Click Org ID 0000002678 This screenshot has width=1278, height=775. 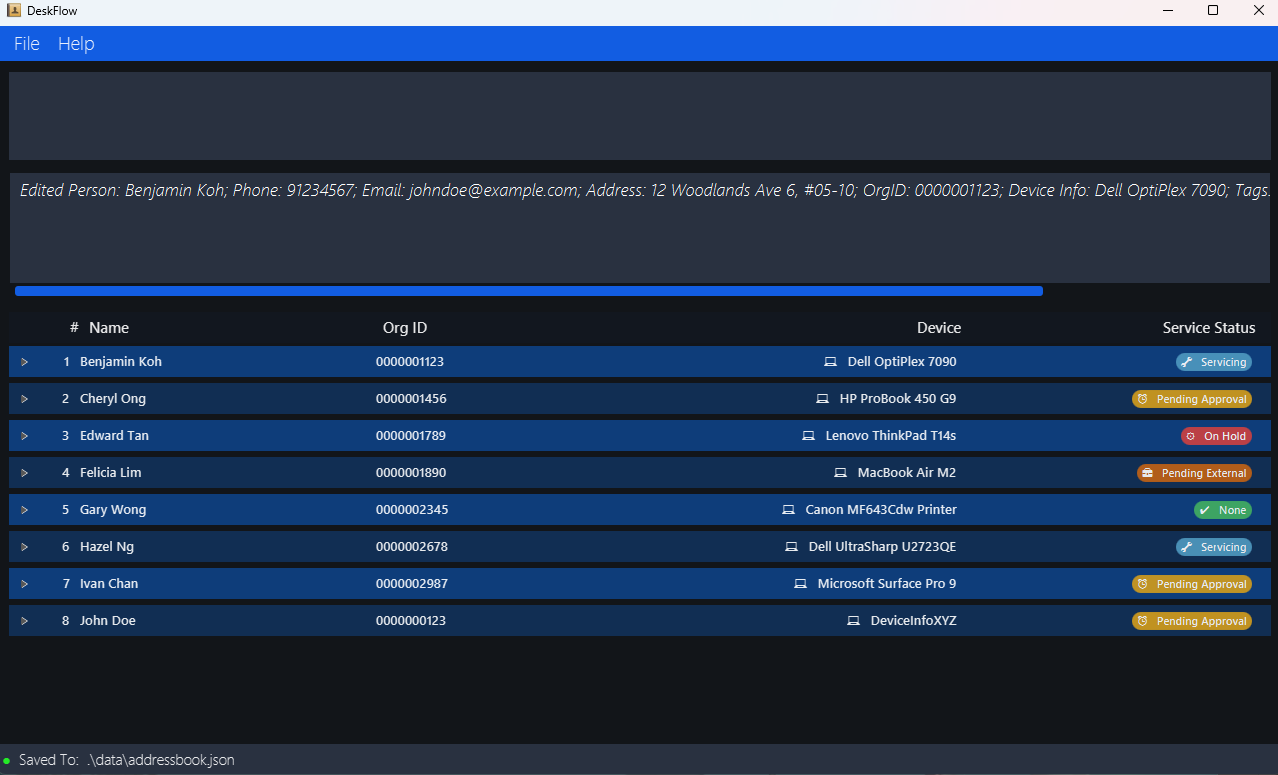(412, 547)
